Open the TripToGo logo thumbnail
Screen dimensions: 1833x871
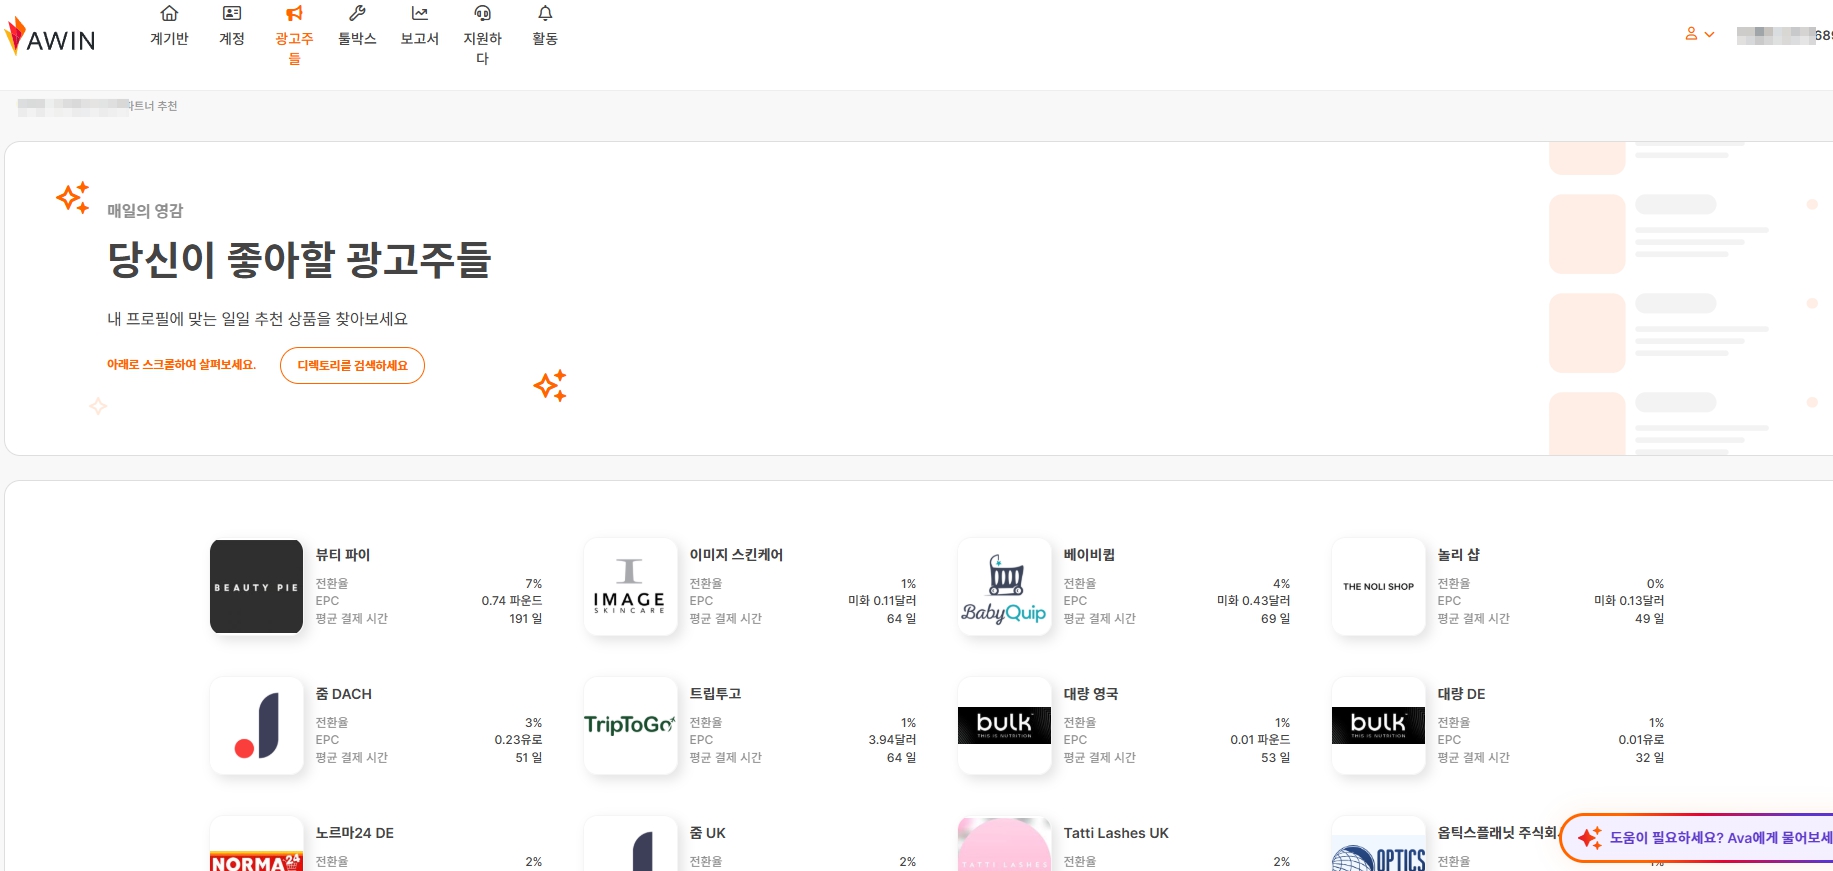coord(630,726)
